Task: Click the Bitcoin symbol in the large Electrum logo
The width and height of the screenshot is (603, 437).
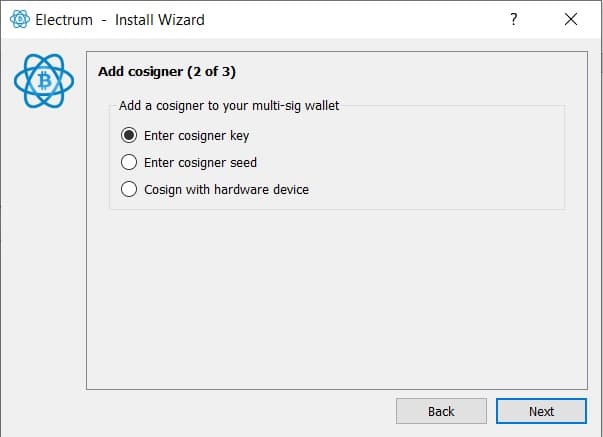Action: tap(45, 81)
